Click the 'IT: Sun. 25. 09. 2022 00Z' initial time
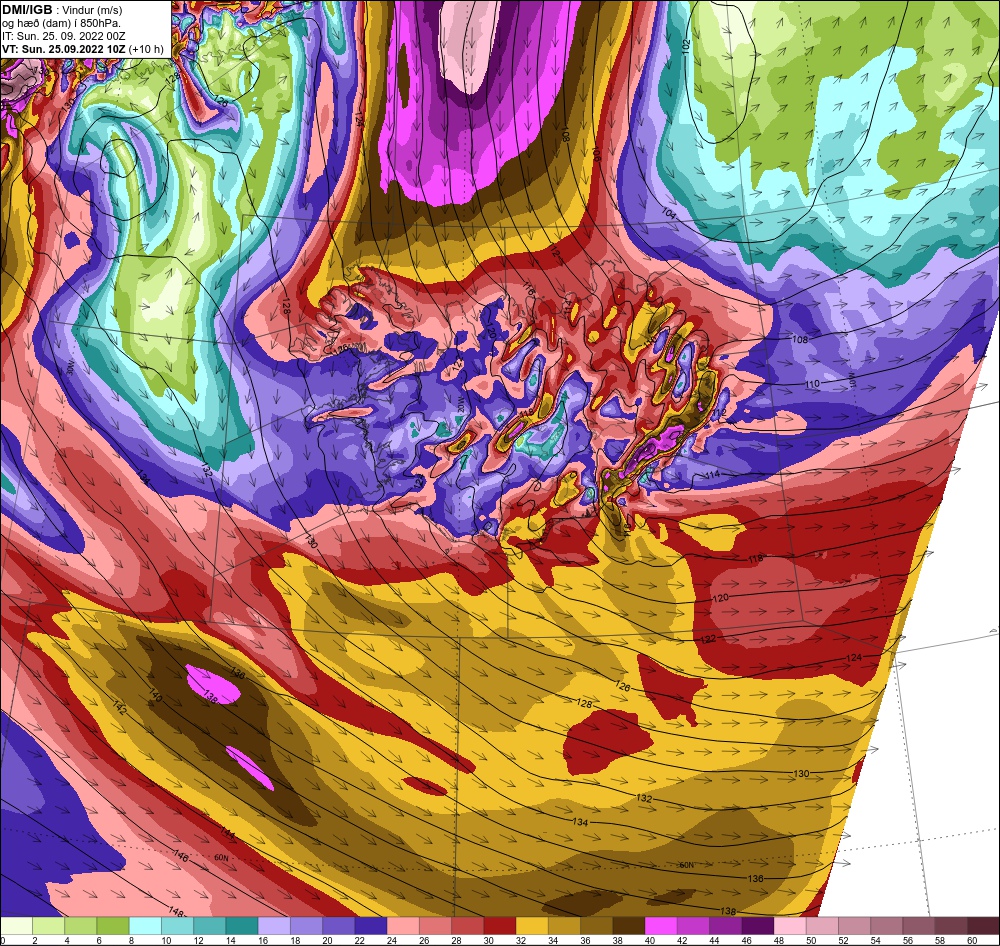 point(64,36)
